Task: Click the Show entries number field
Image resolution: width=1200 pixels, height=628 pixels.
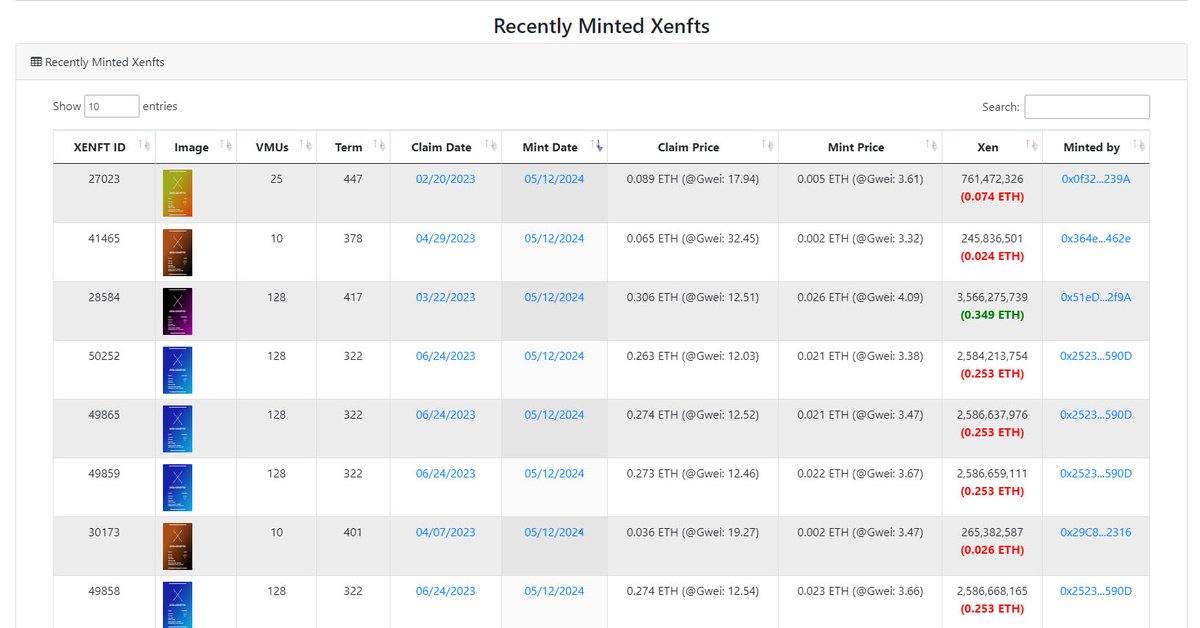Action: tap(111, 106)
